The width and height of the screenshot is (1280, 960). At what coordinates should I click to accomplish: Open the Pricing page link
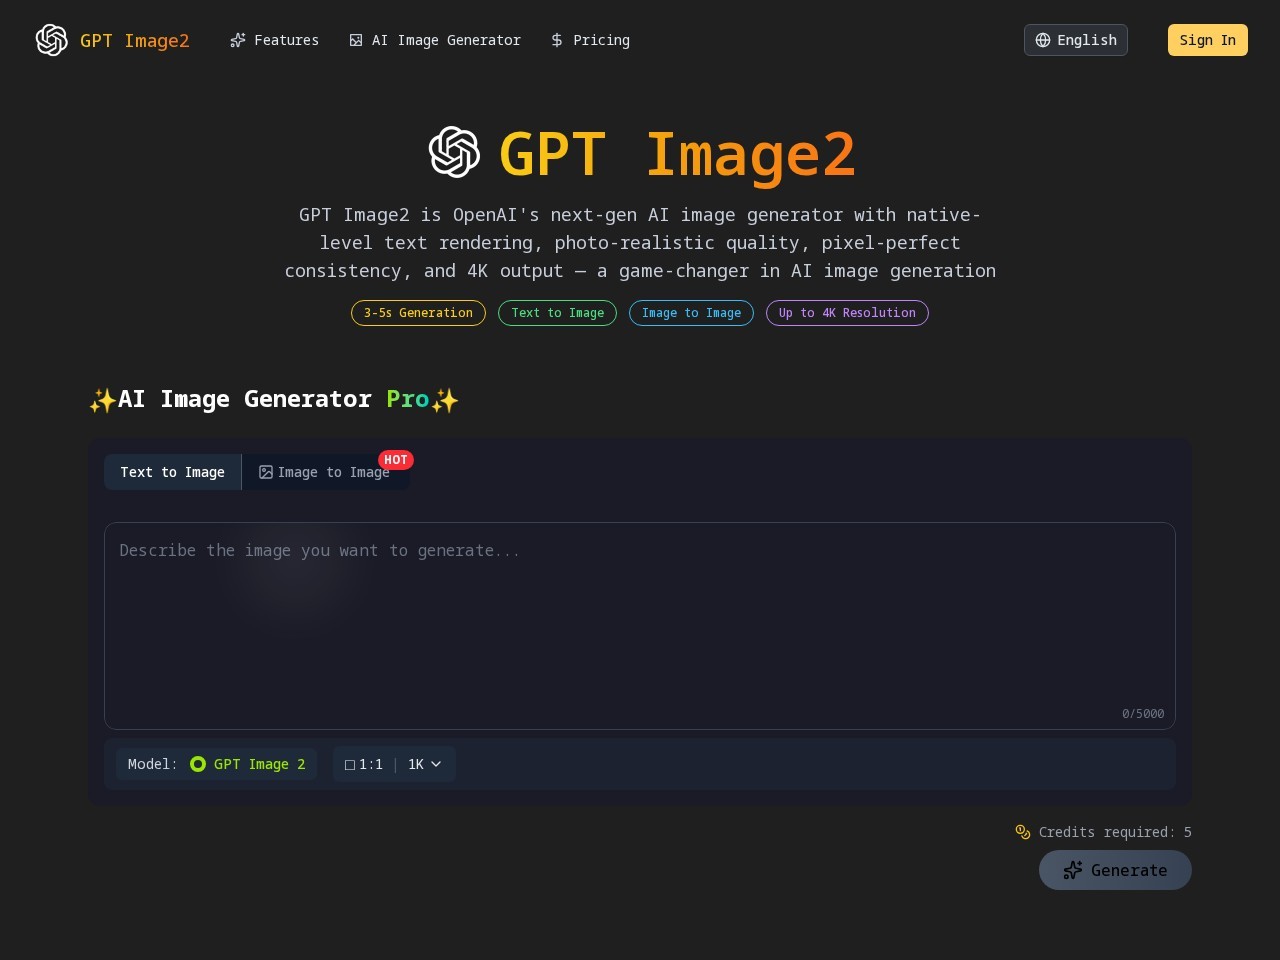click(x=590, y=40)
